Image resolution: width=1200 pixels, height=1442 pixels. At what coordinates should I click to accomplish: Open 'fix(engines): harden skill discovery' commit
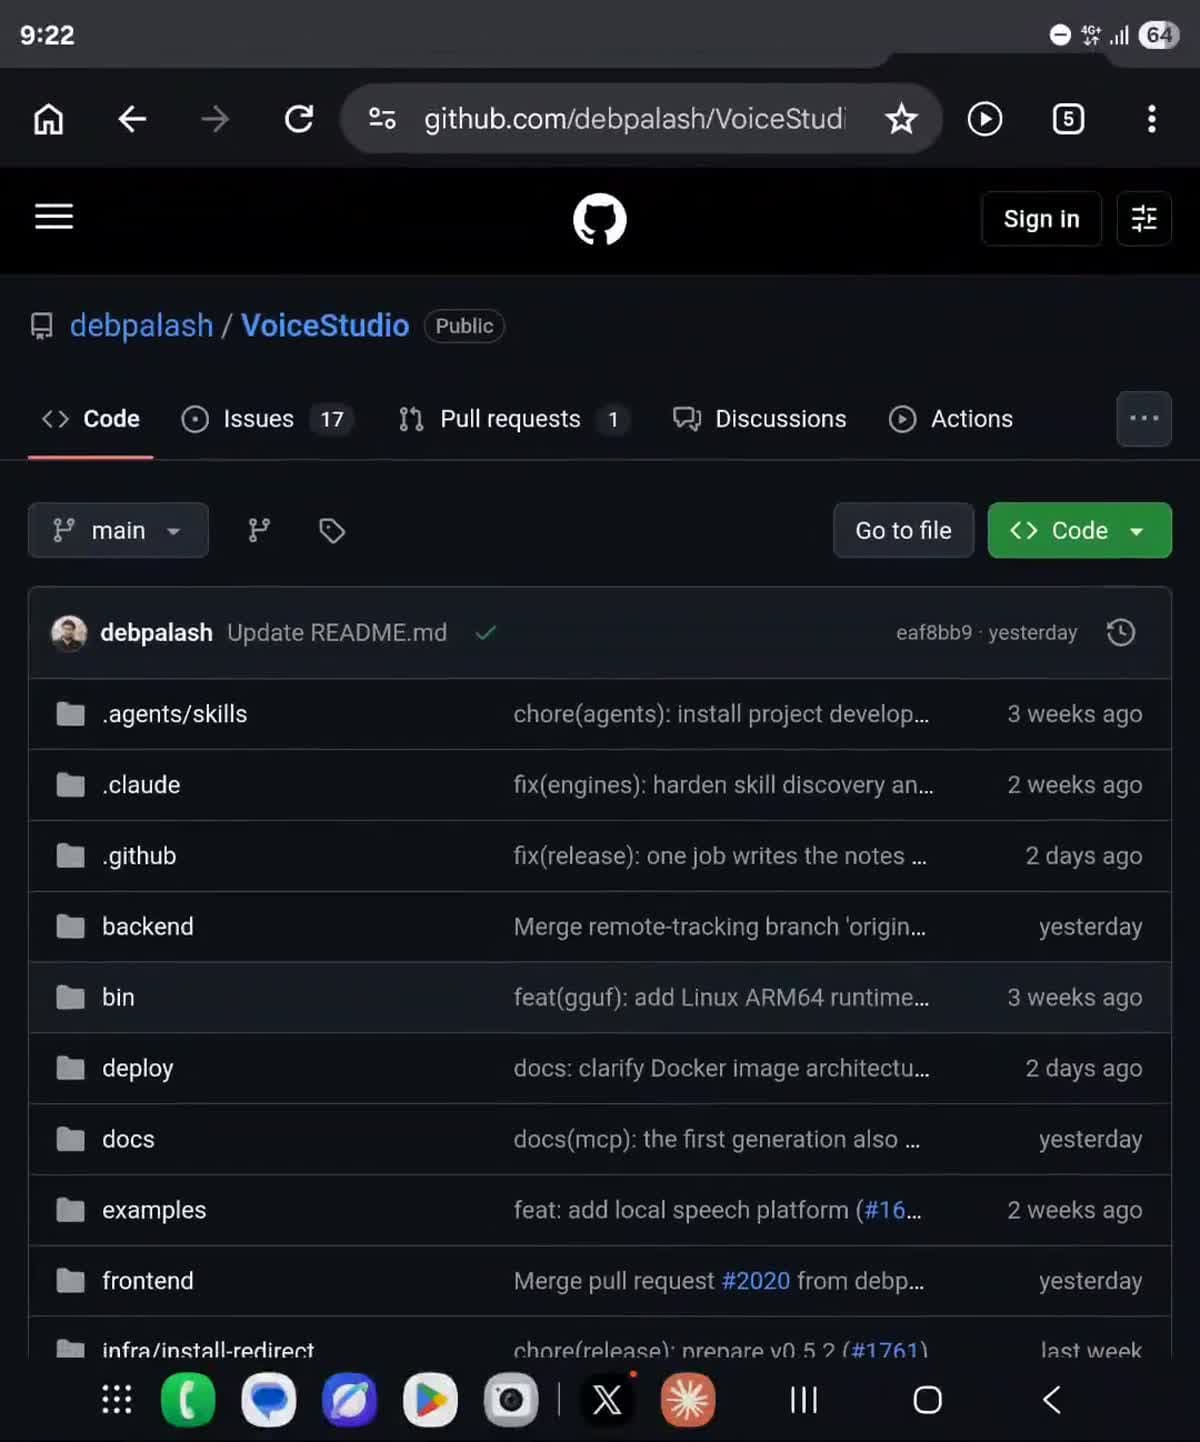point(723,785)
